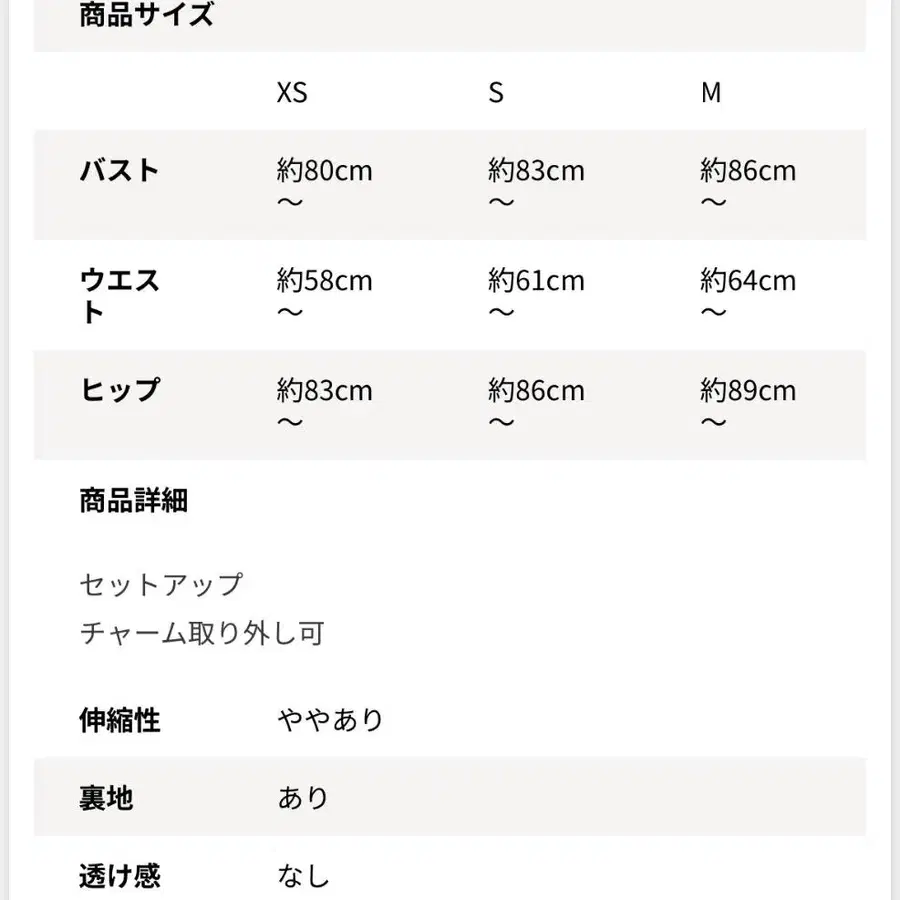Image resolution: width=900 pixels, height=900 pixels.
Task: Click the 商品サイズ section heading
Action: 146,15
